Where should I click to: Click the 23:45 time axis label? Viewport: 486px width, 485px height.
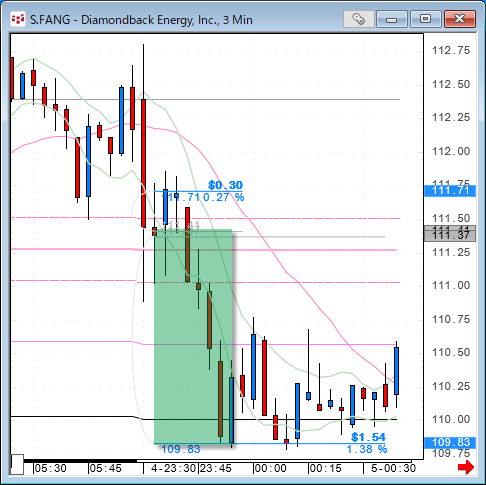[x=216, y=468]
